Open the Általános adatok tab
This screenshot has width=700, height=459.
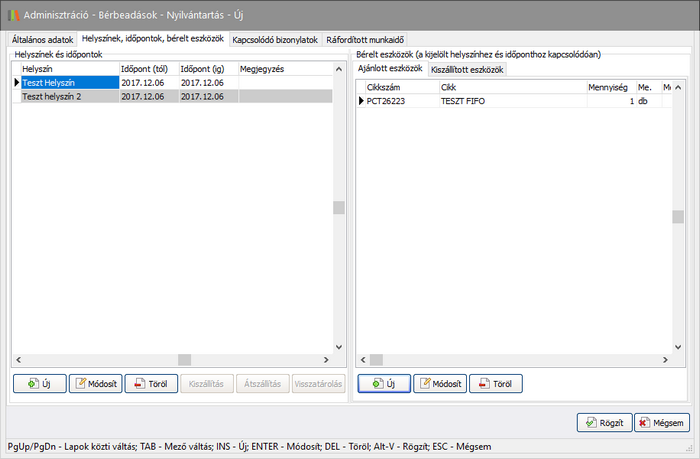click(x=42, y=40)
